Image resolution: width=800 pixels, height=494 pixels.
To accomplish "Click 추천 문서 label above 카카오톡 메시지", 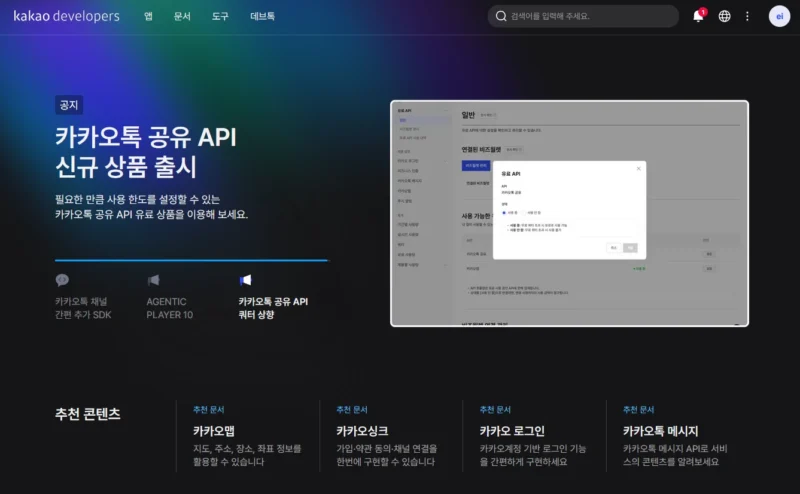I will pos(639,410).
